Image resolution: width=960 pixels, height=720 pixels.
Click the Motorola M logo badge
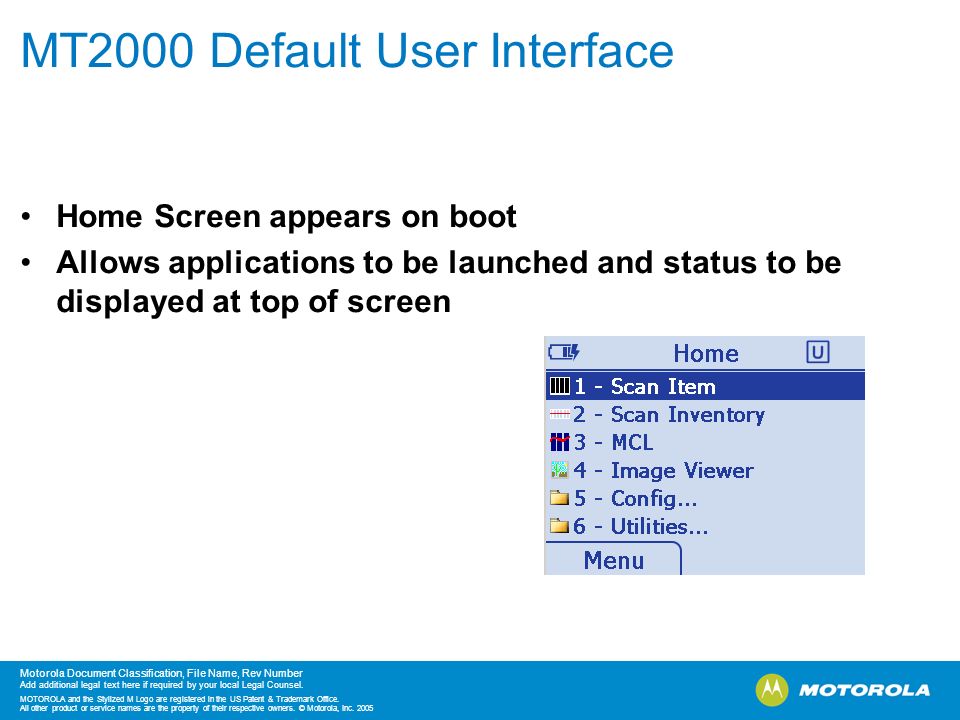tap(771, 690)
